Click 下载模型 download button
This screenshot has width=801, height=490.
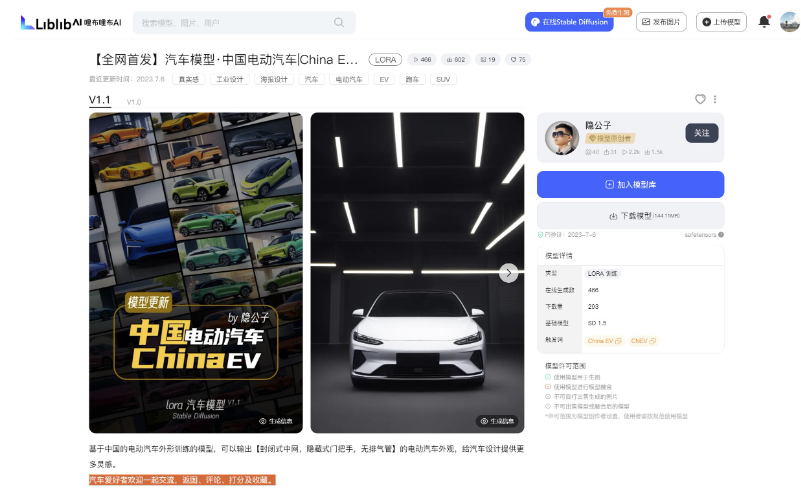coord(630,216)
